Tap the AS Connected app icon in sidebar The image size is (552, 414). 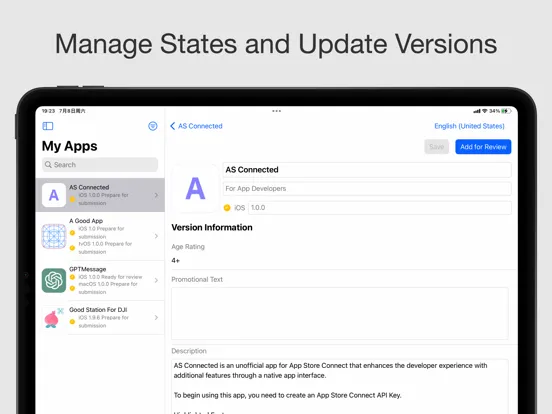coord(54,195)
